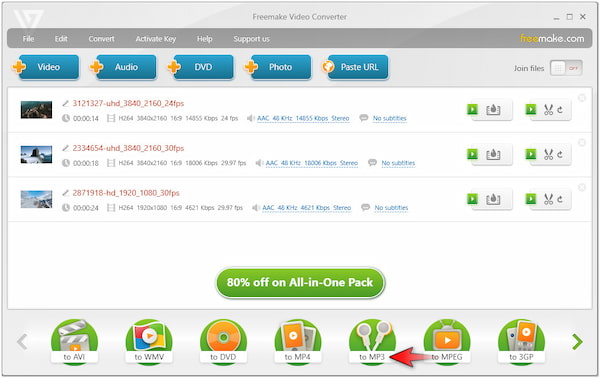Add a DVD source

pyautogui.click(x=201, y=67)
